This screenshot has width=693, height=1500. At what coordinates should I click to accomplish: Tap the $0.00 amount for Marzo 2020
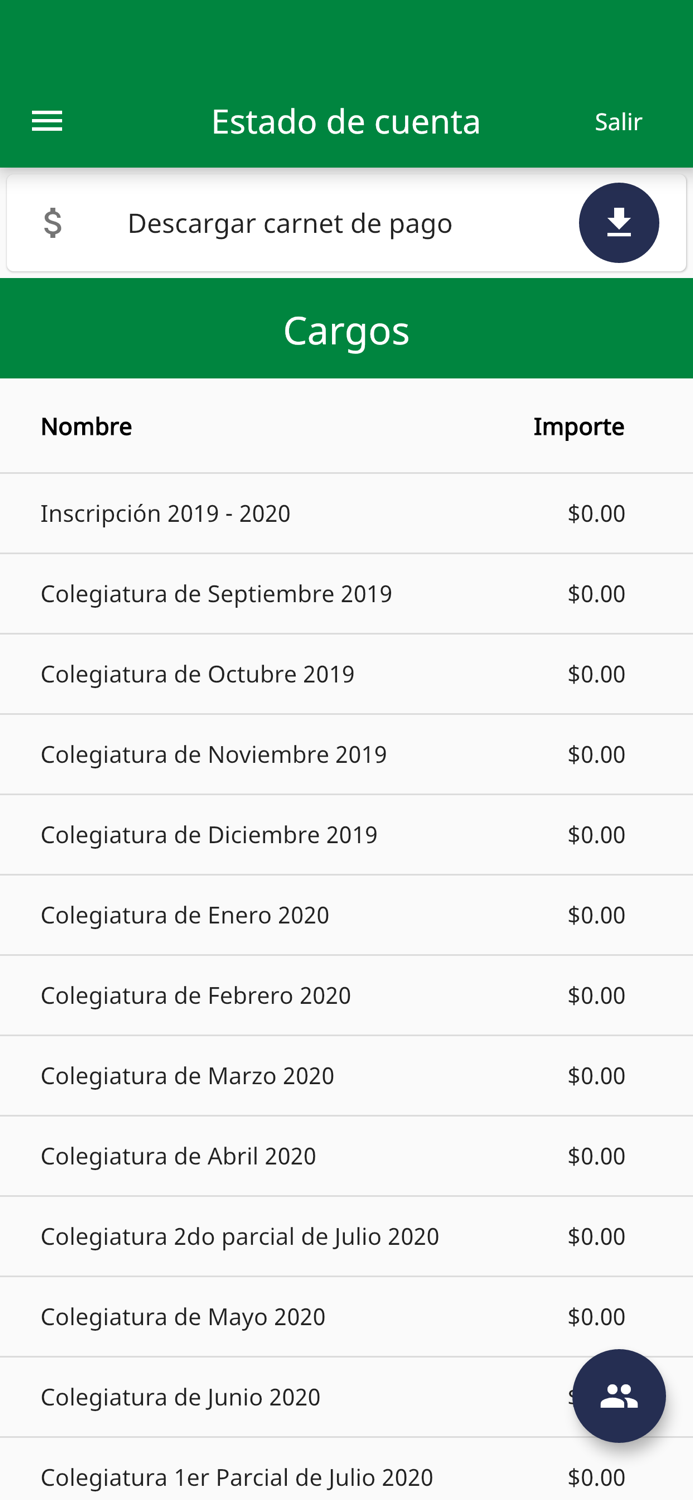(x=597, y=1075)
